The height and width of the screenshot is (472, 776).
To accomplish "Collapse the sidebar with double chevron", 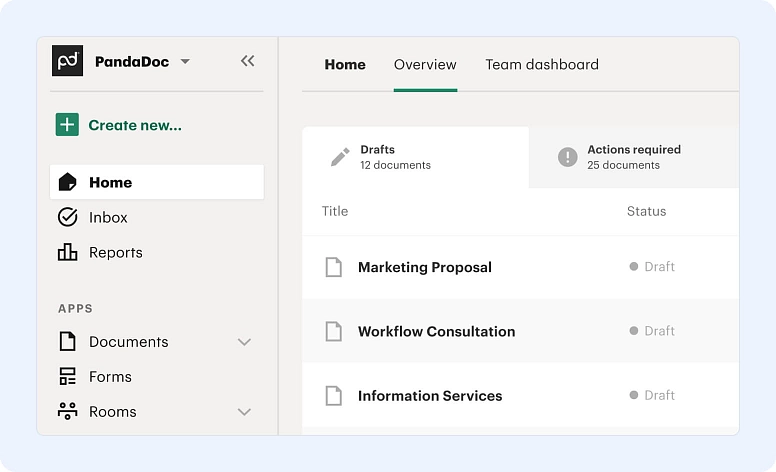I will (x=247, y=61).
